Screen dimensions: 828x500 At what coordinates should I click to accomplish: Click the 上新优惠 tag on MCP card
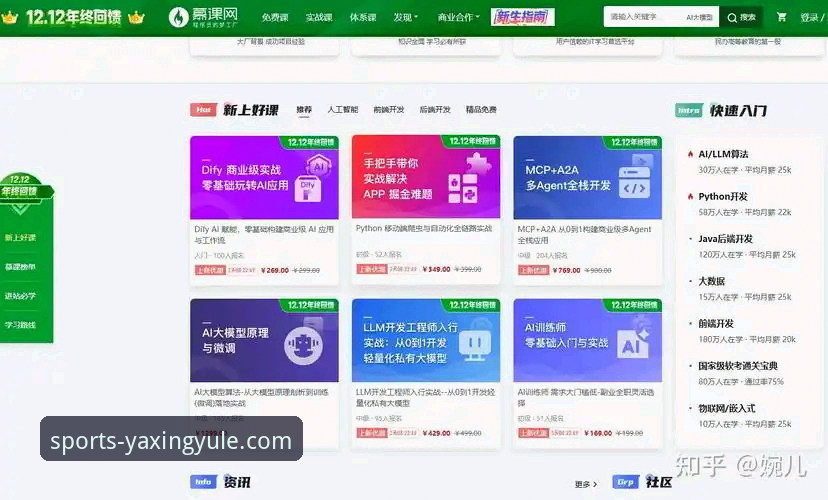(533, 270)
